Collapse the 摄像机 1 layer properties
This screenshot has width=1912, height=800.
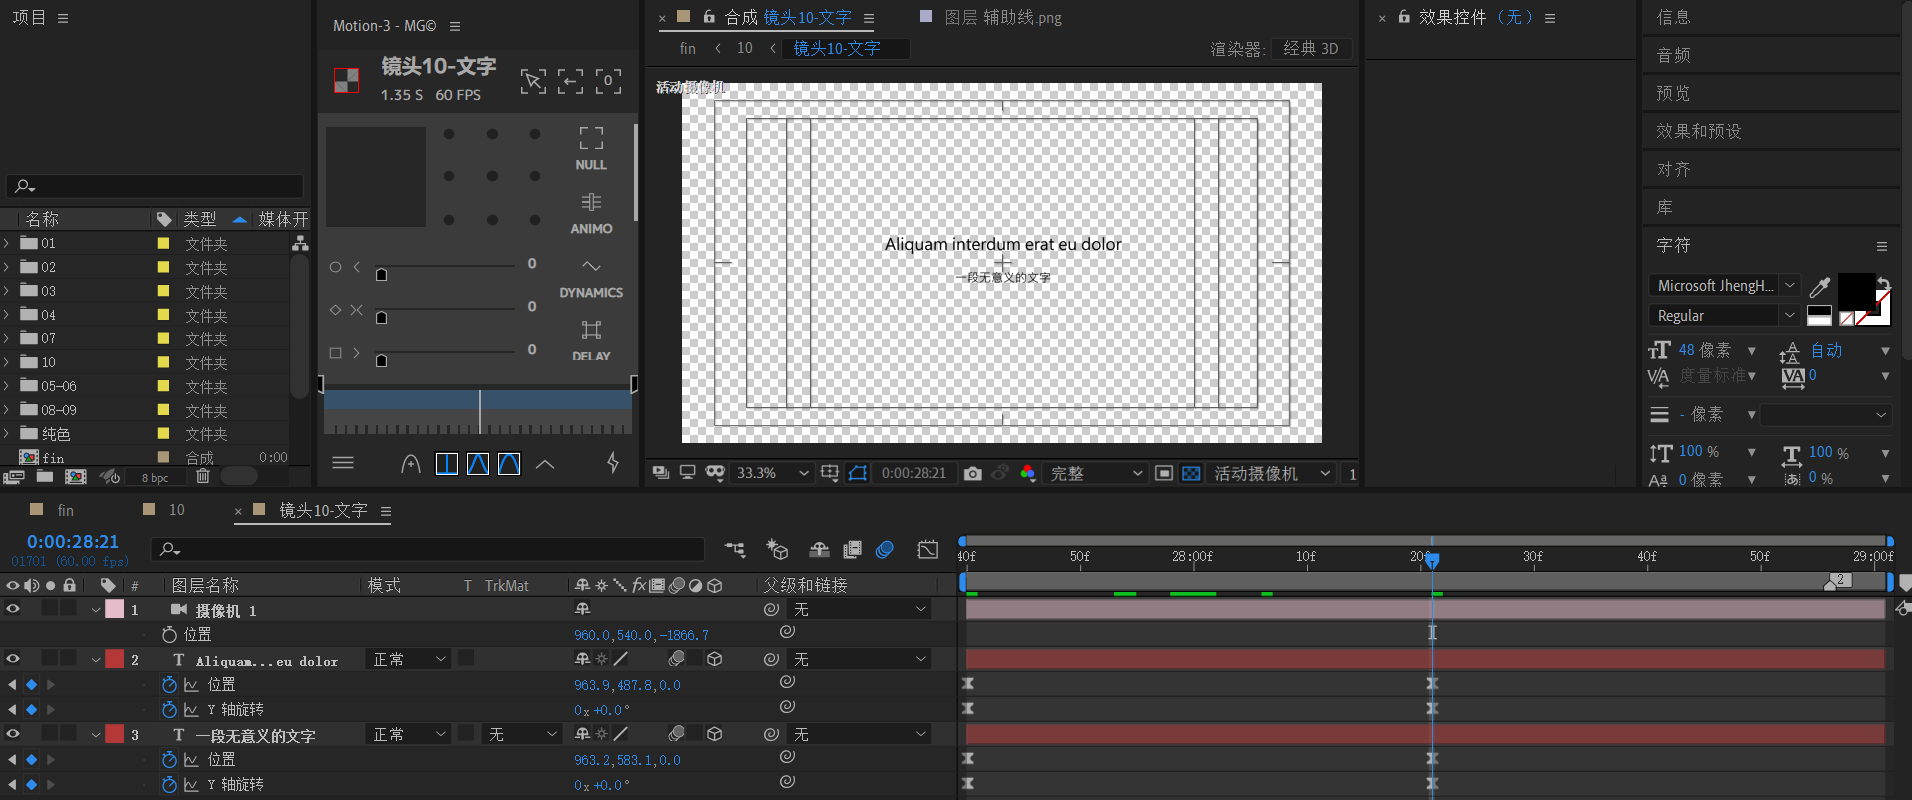point(96,609)
